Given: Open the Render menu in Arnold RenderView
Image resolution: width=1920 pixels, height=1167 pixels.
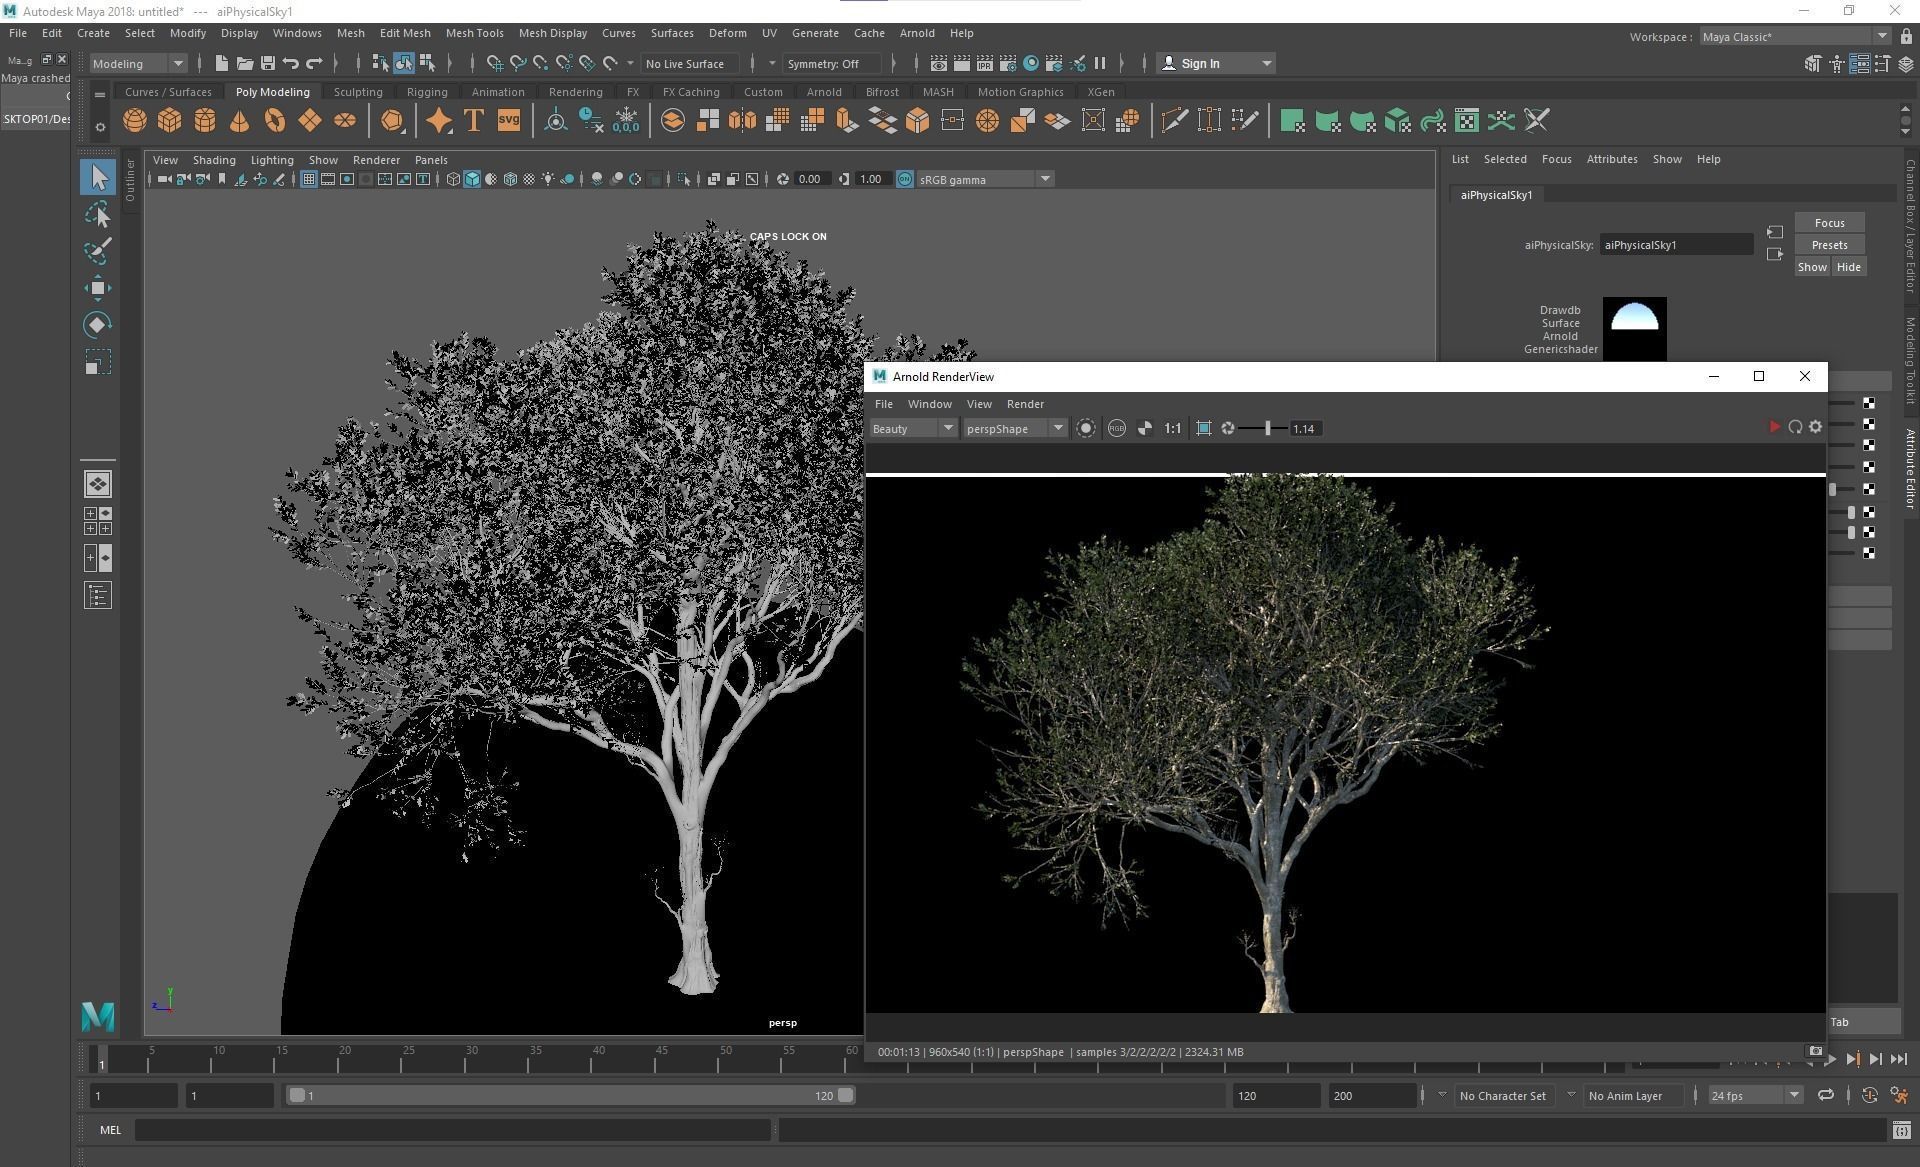Looking at the screenshot, I should (1025, 404).
